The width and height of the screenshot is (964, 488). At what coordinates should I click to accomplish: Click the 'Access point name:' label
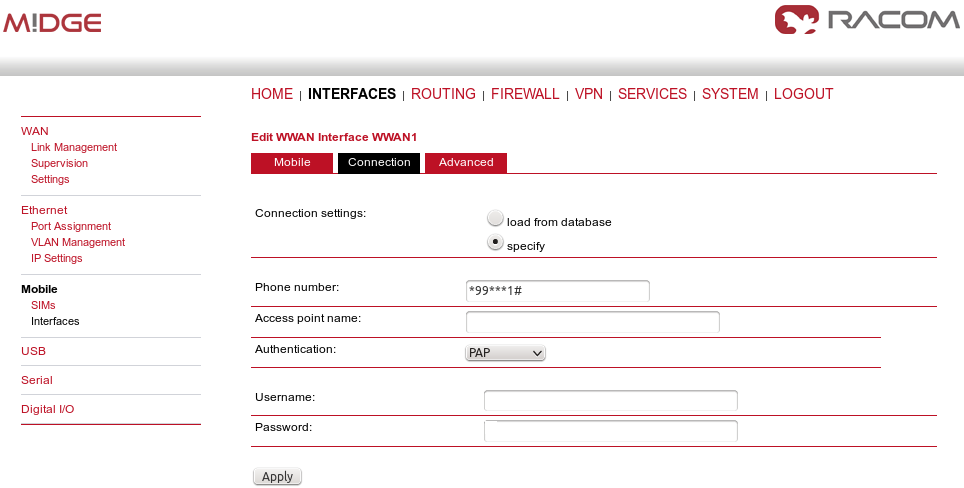(308, 318)
